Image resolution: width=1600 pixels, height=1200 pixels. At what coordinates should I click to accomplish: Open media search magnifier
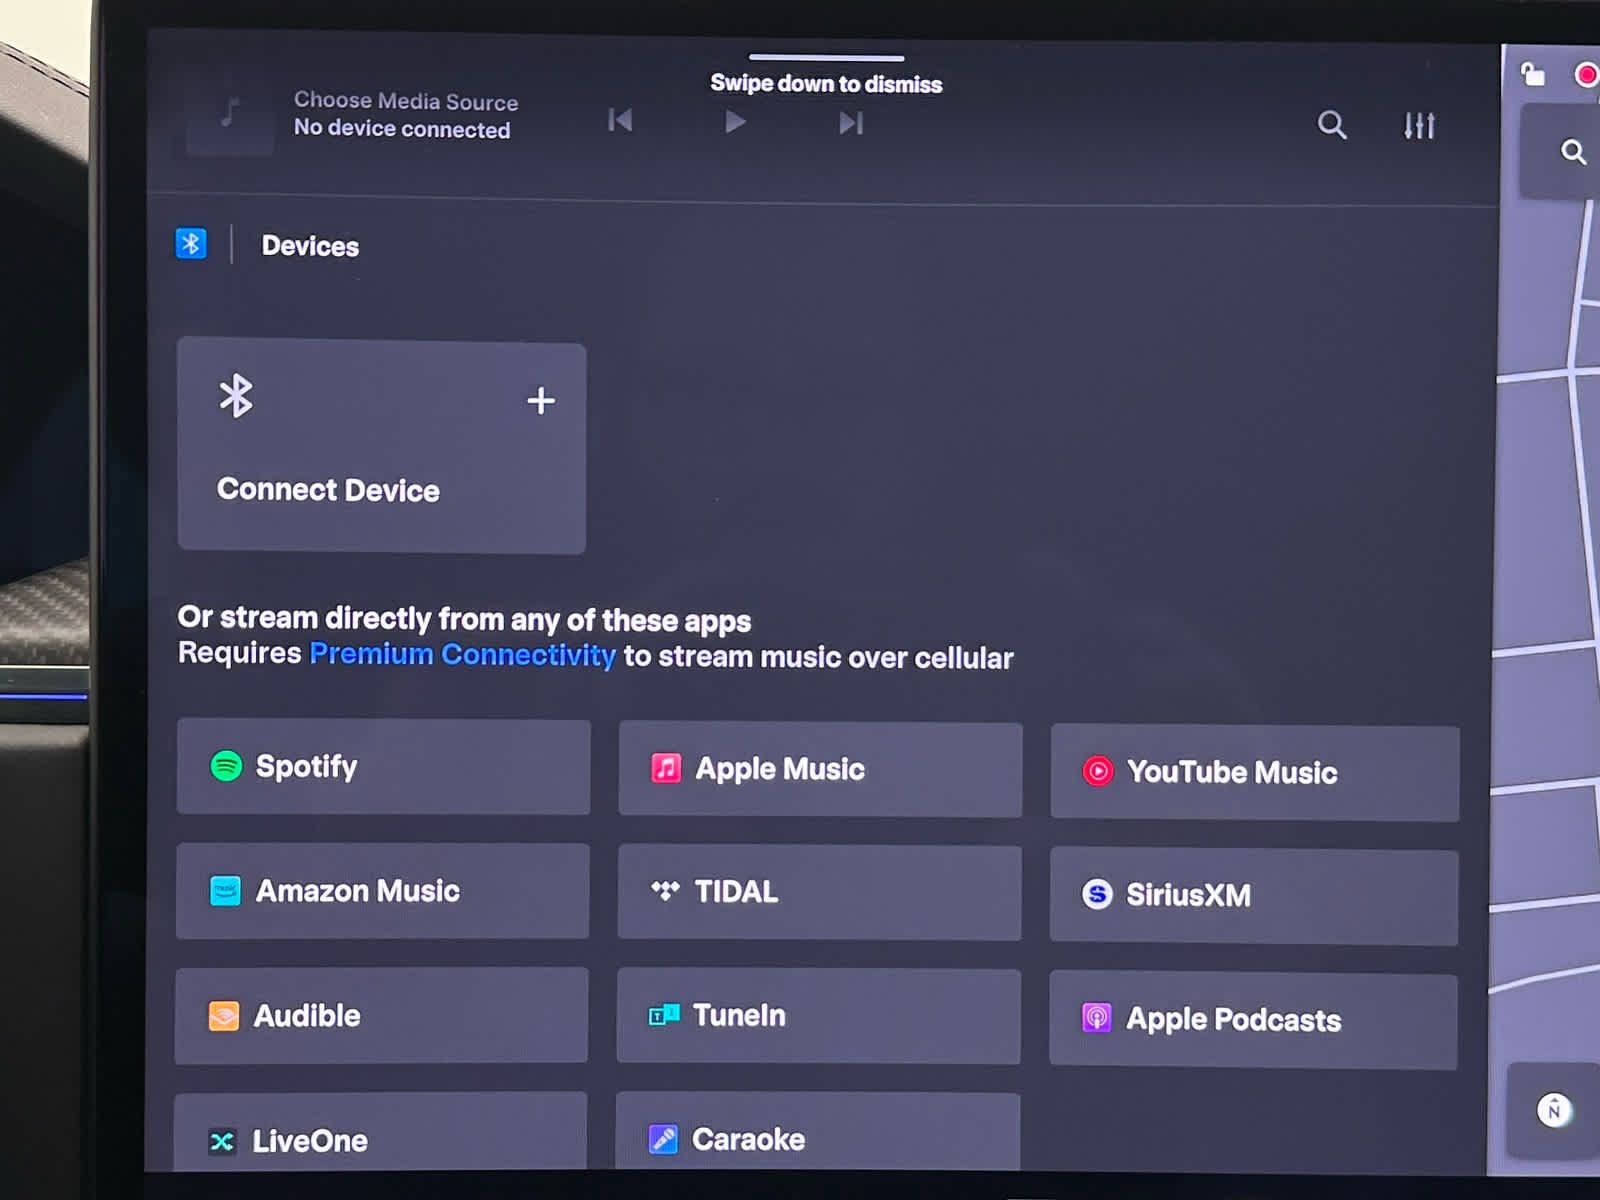coord(1331,125)
